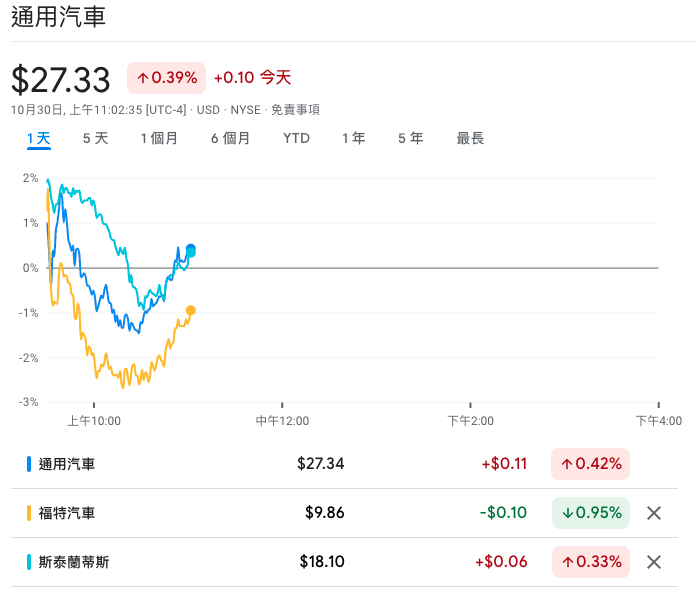Click the blue endpoint dot on chart
697x598 pixels.
[x=191, y=248]
